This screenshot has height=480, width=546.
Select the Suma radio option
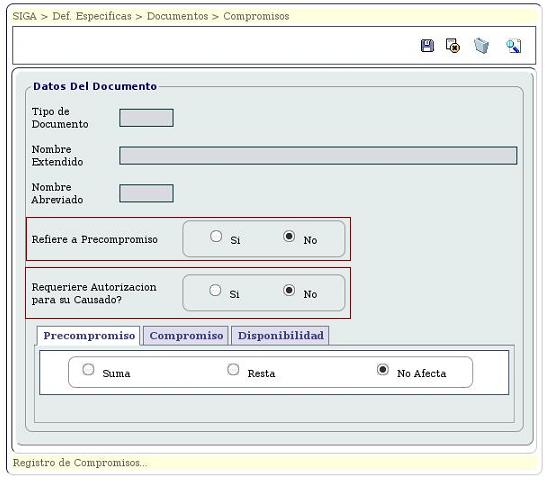[x=88, y=369]
